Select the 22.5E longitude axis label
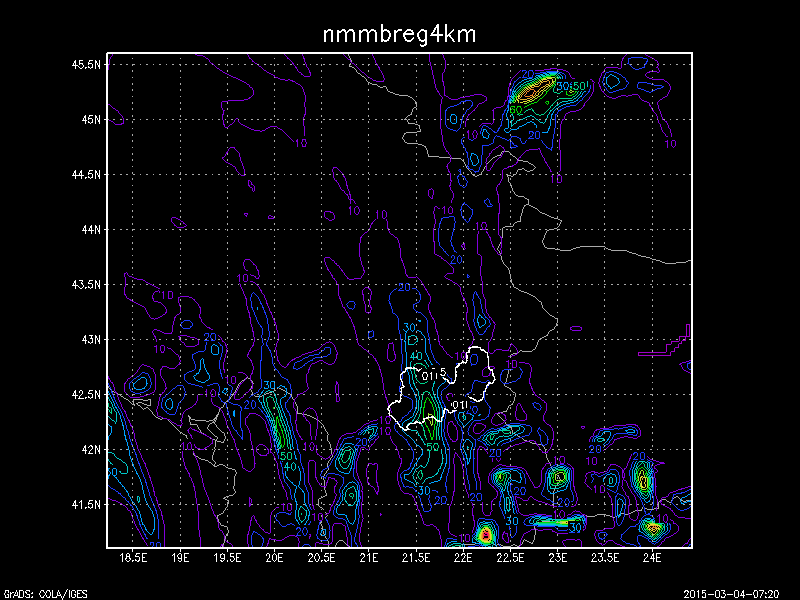 point(510,558)
